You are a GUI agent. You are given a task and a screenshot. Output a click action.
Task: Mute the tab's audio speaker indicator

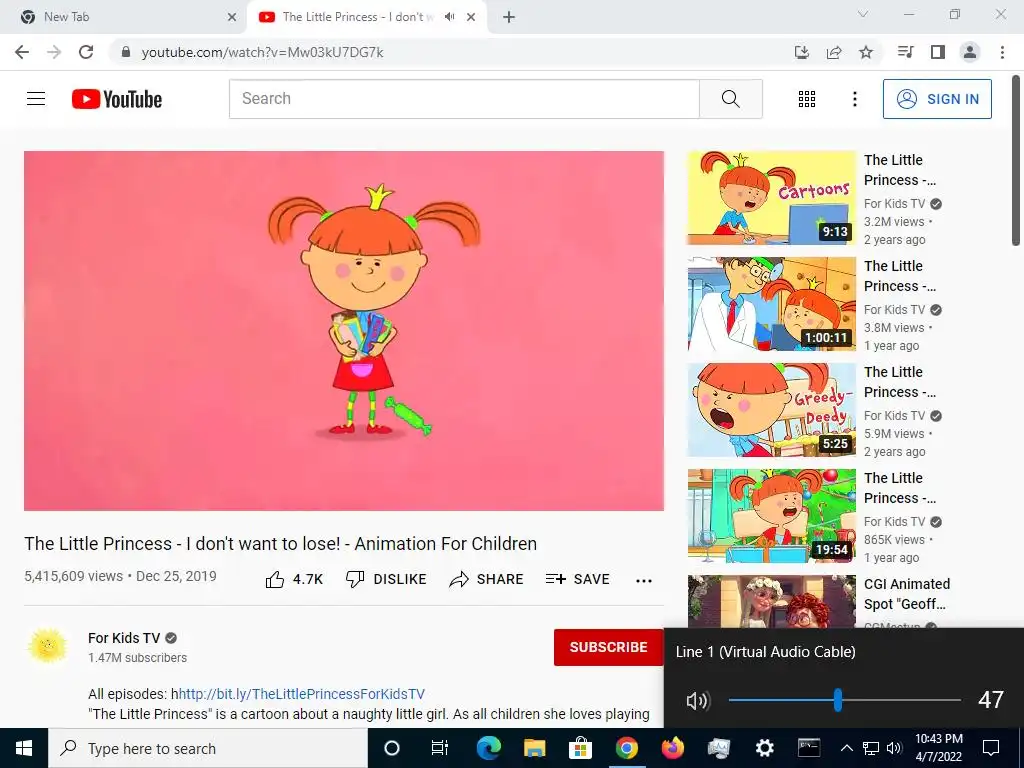point(449,17)
